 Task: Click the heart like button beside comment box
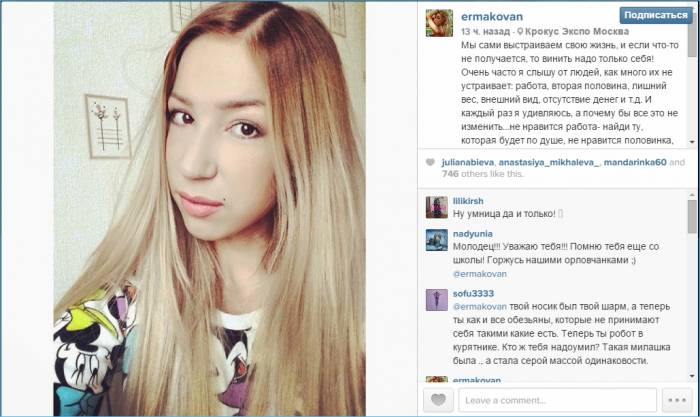pos(438,400)
